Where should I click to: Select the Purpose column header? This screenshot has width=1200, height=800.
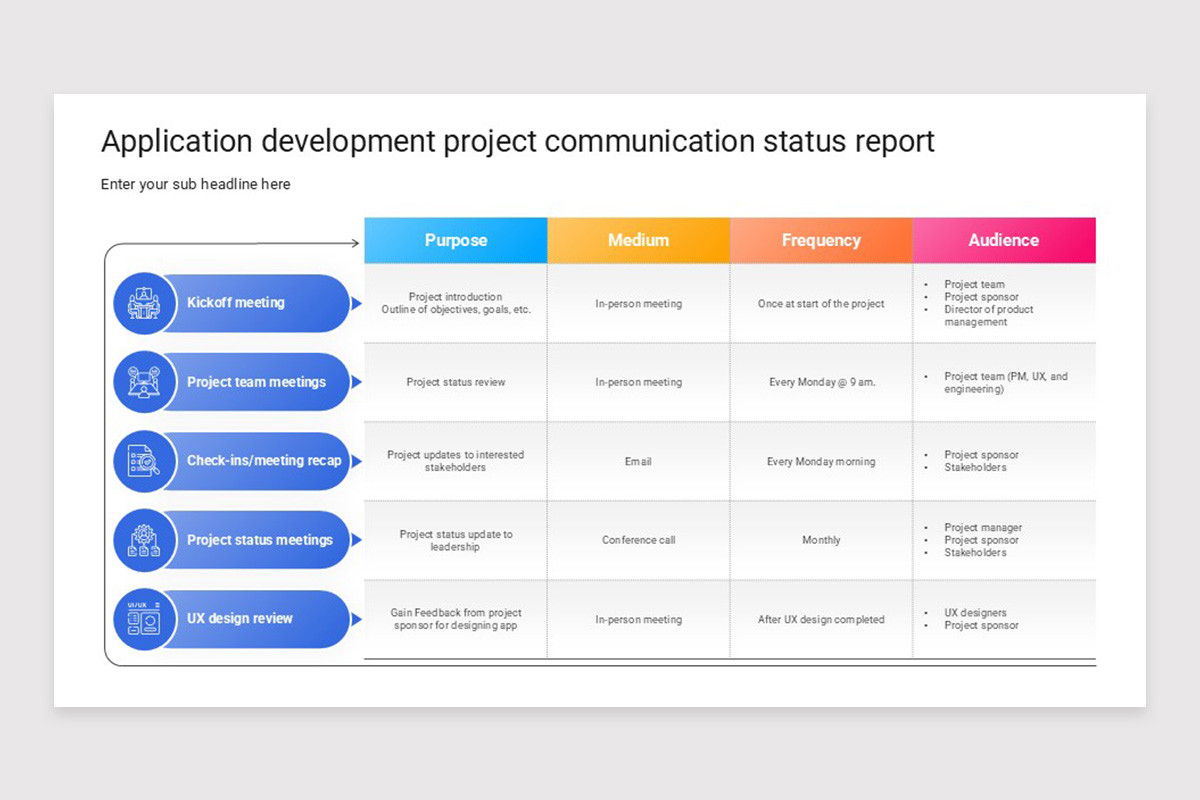456,240
